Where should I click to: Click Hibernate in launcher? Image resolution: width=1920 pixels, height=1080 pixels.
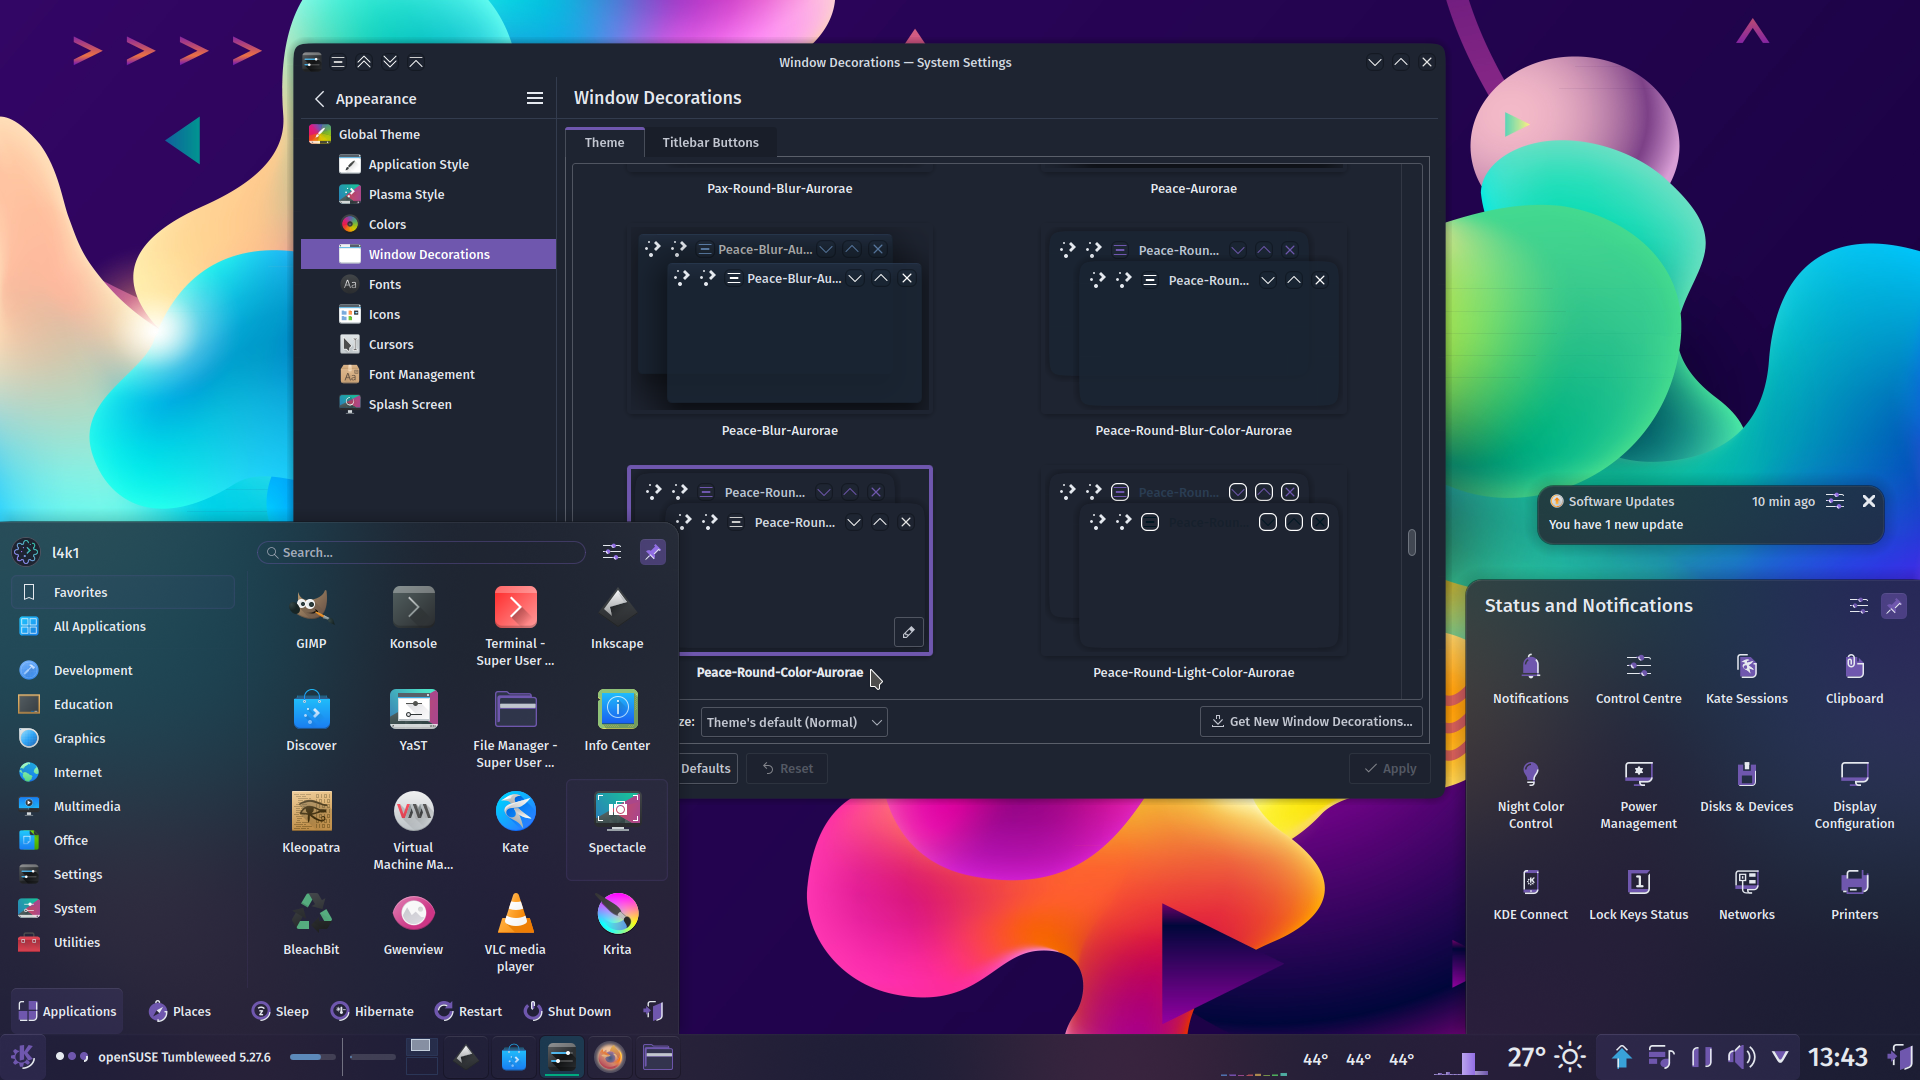click(372, 1011)
